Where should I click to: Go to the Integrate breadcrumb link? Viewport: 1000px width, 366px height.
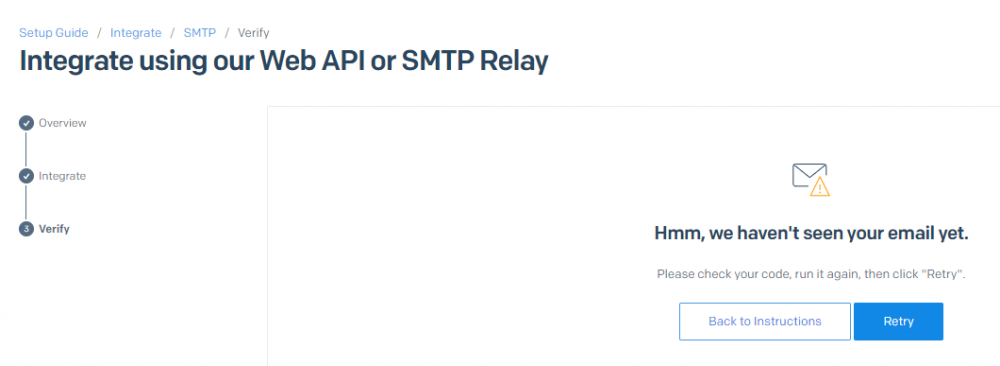click(x=136, y=33)
